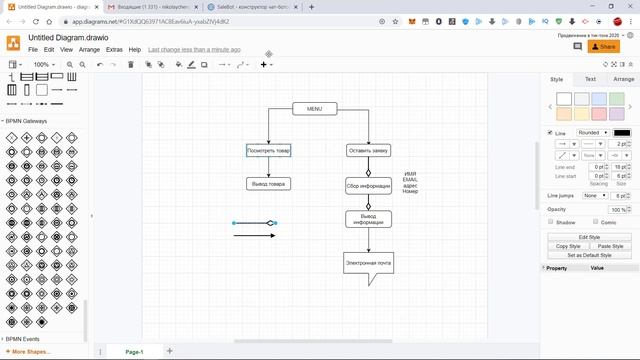This screenshot has height=360, width=640.
Task: Open the Line jumps None dropdown
Action: coord(595,196)
